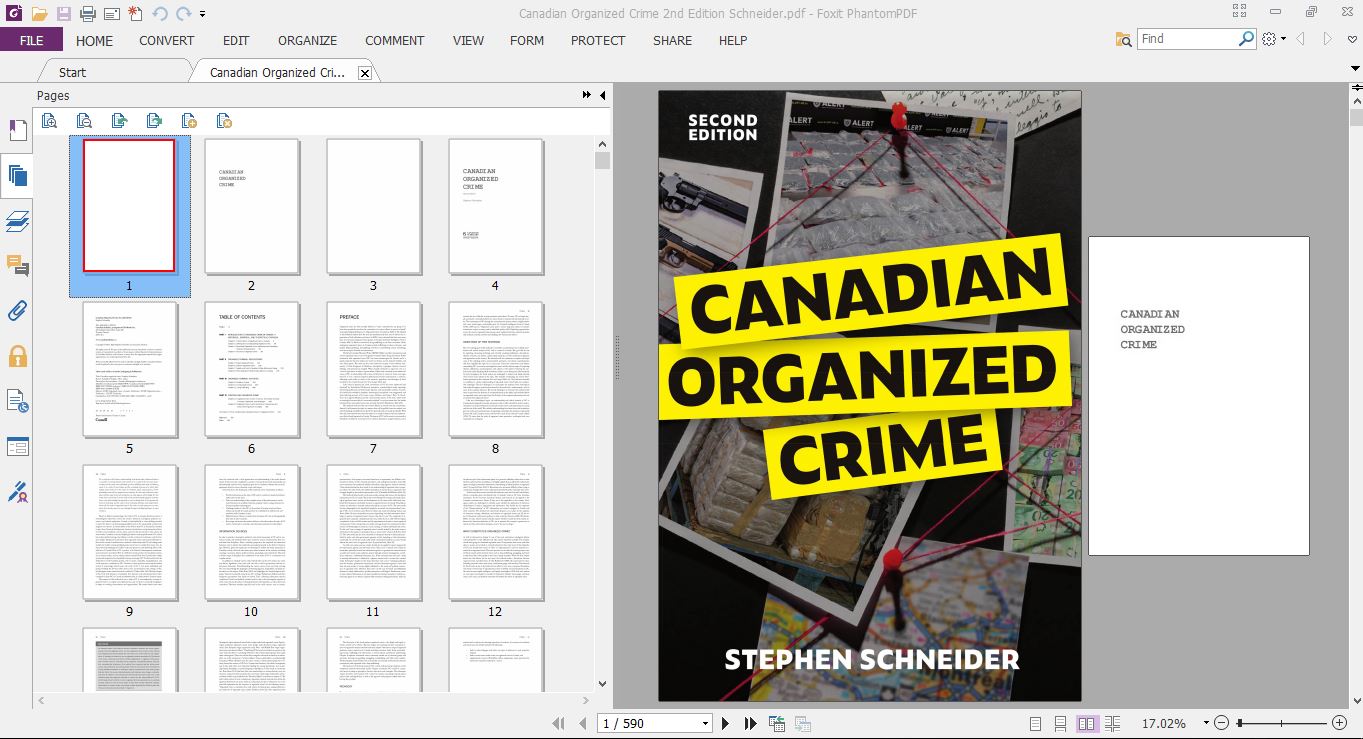Enable single page view mode

point(1035,723)
